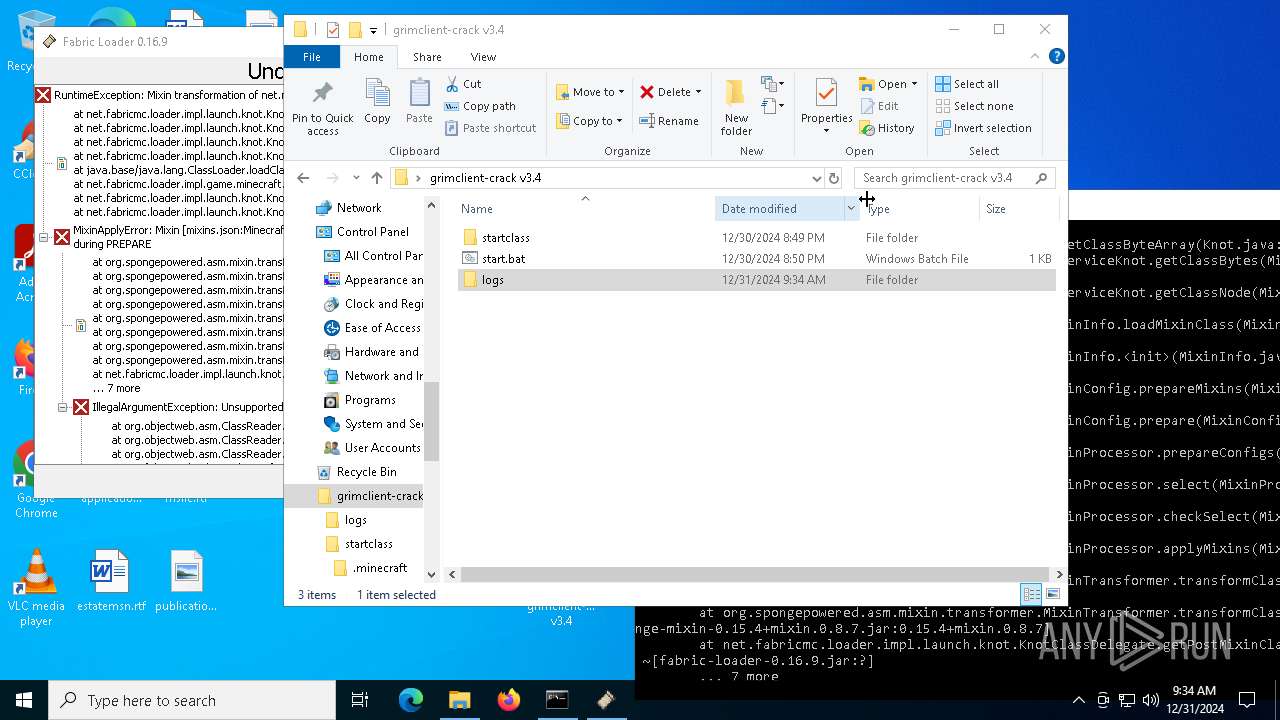Create a New folder from ribbon
The width and height of the screenshot is (1280, 720).
pyautogui.click(x=736, y=108)
